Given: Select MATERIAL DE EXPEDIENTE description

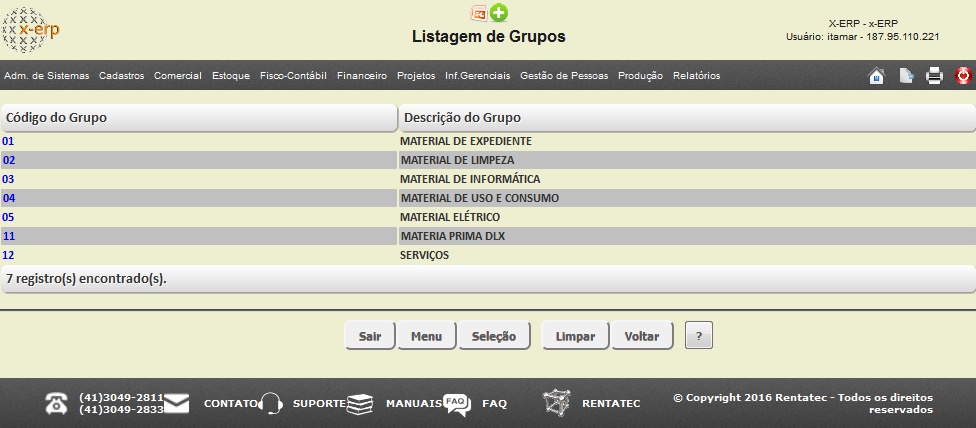Looking at the screenshot, I should [x=466, y=141].
